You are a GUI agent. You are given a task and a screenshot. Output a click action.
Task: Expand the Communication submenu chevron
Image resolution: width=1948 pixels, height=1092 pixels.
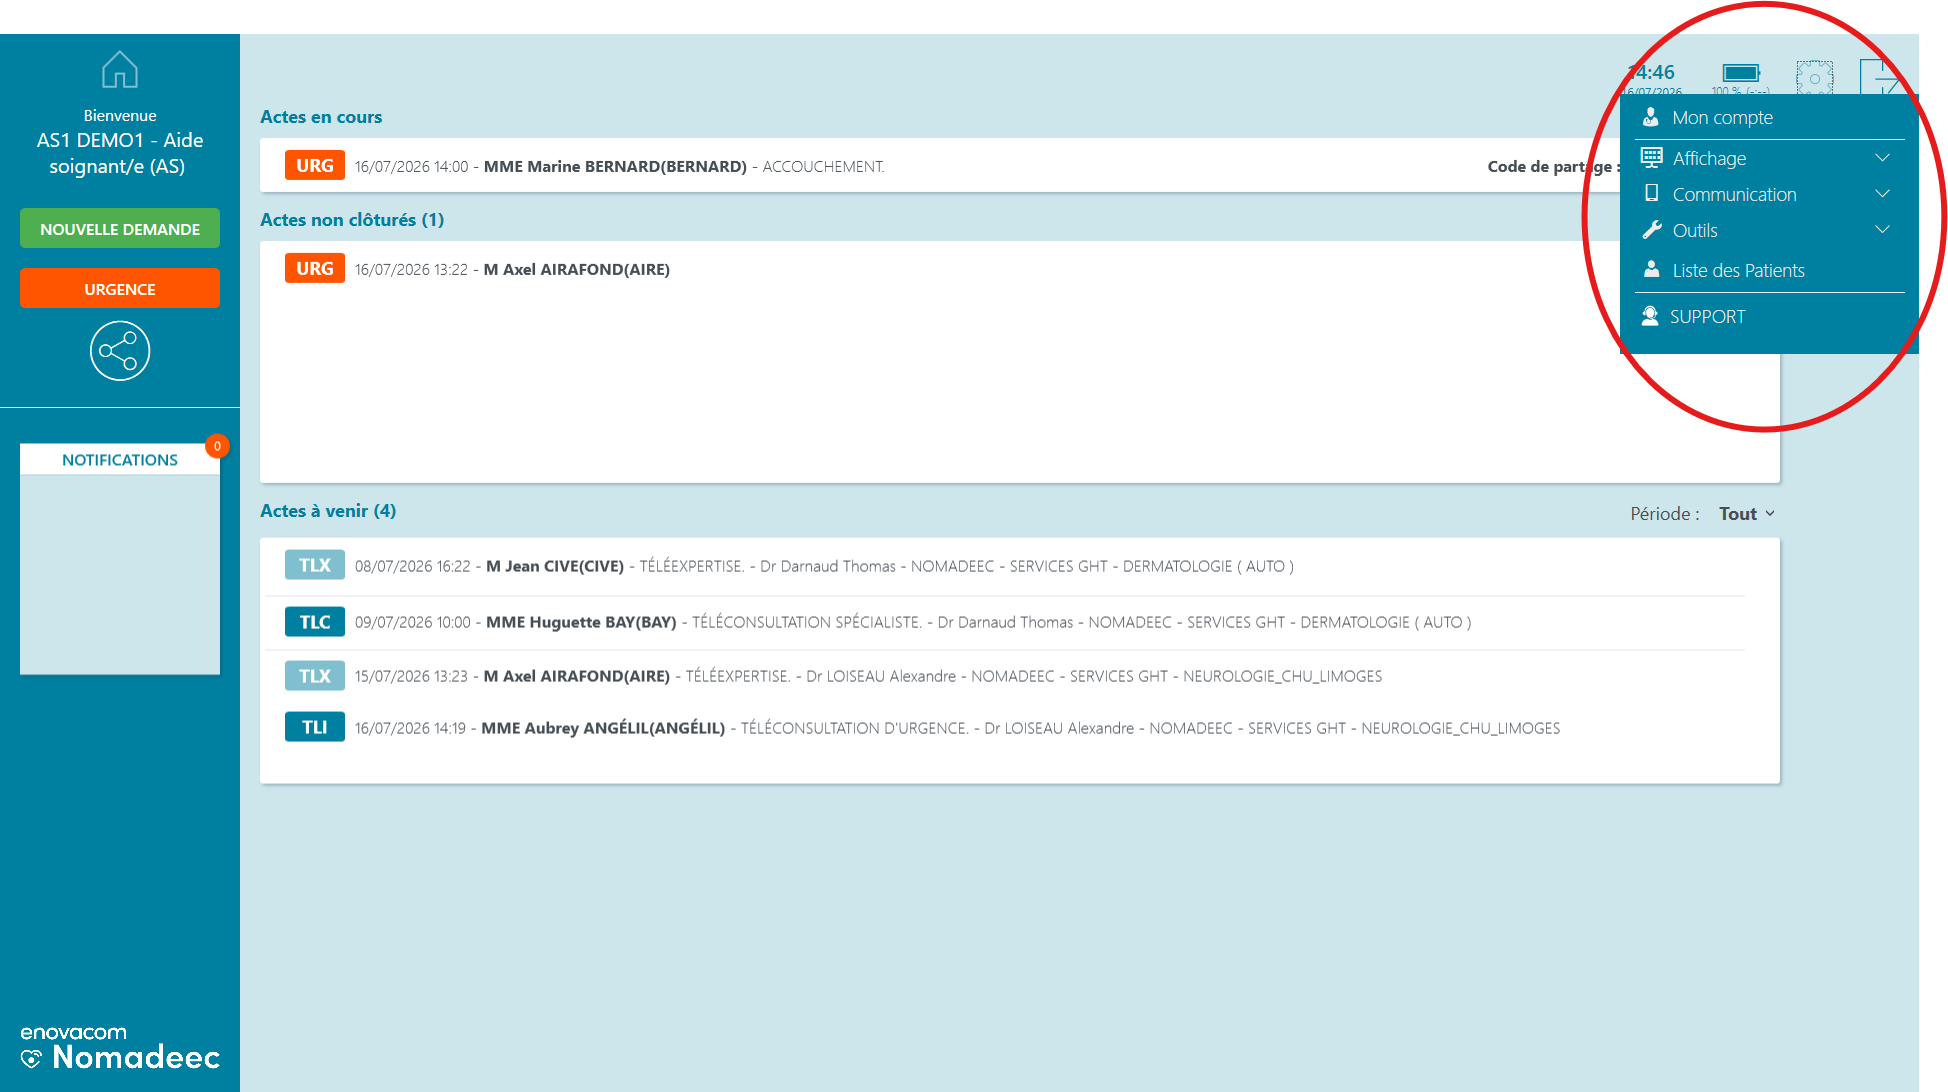pos(1882,194)
